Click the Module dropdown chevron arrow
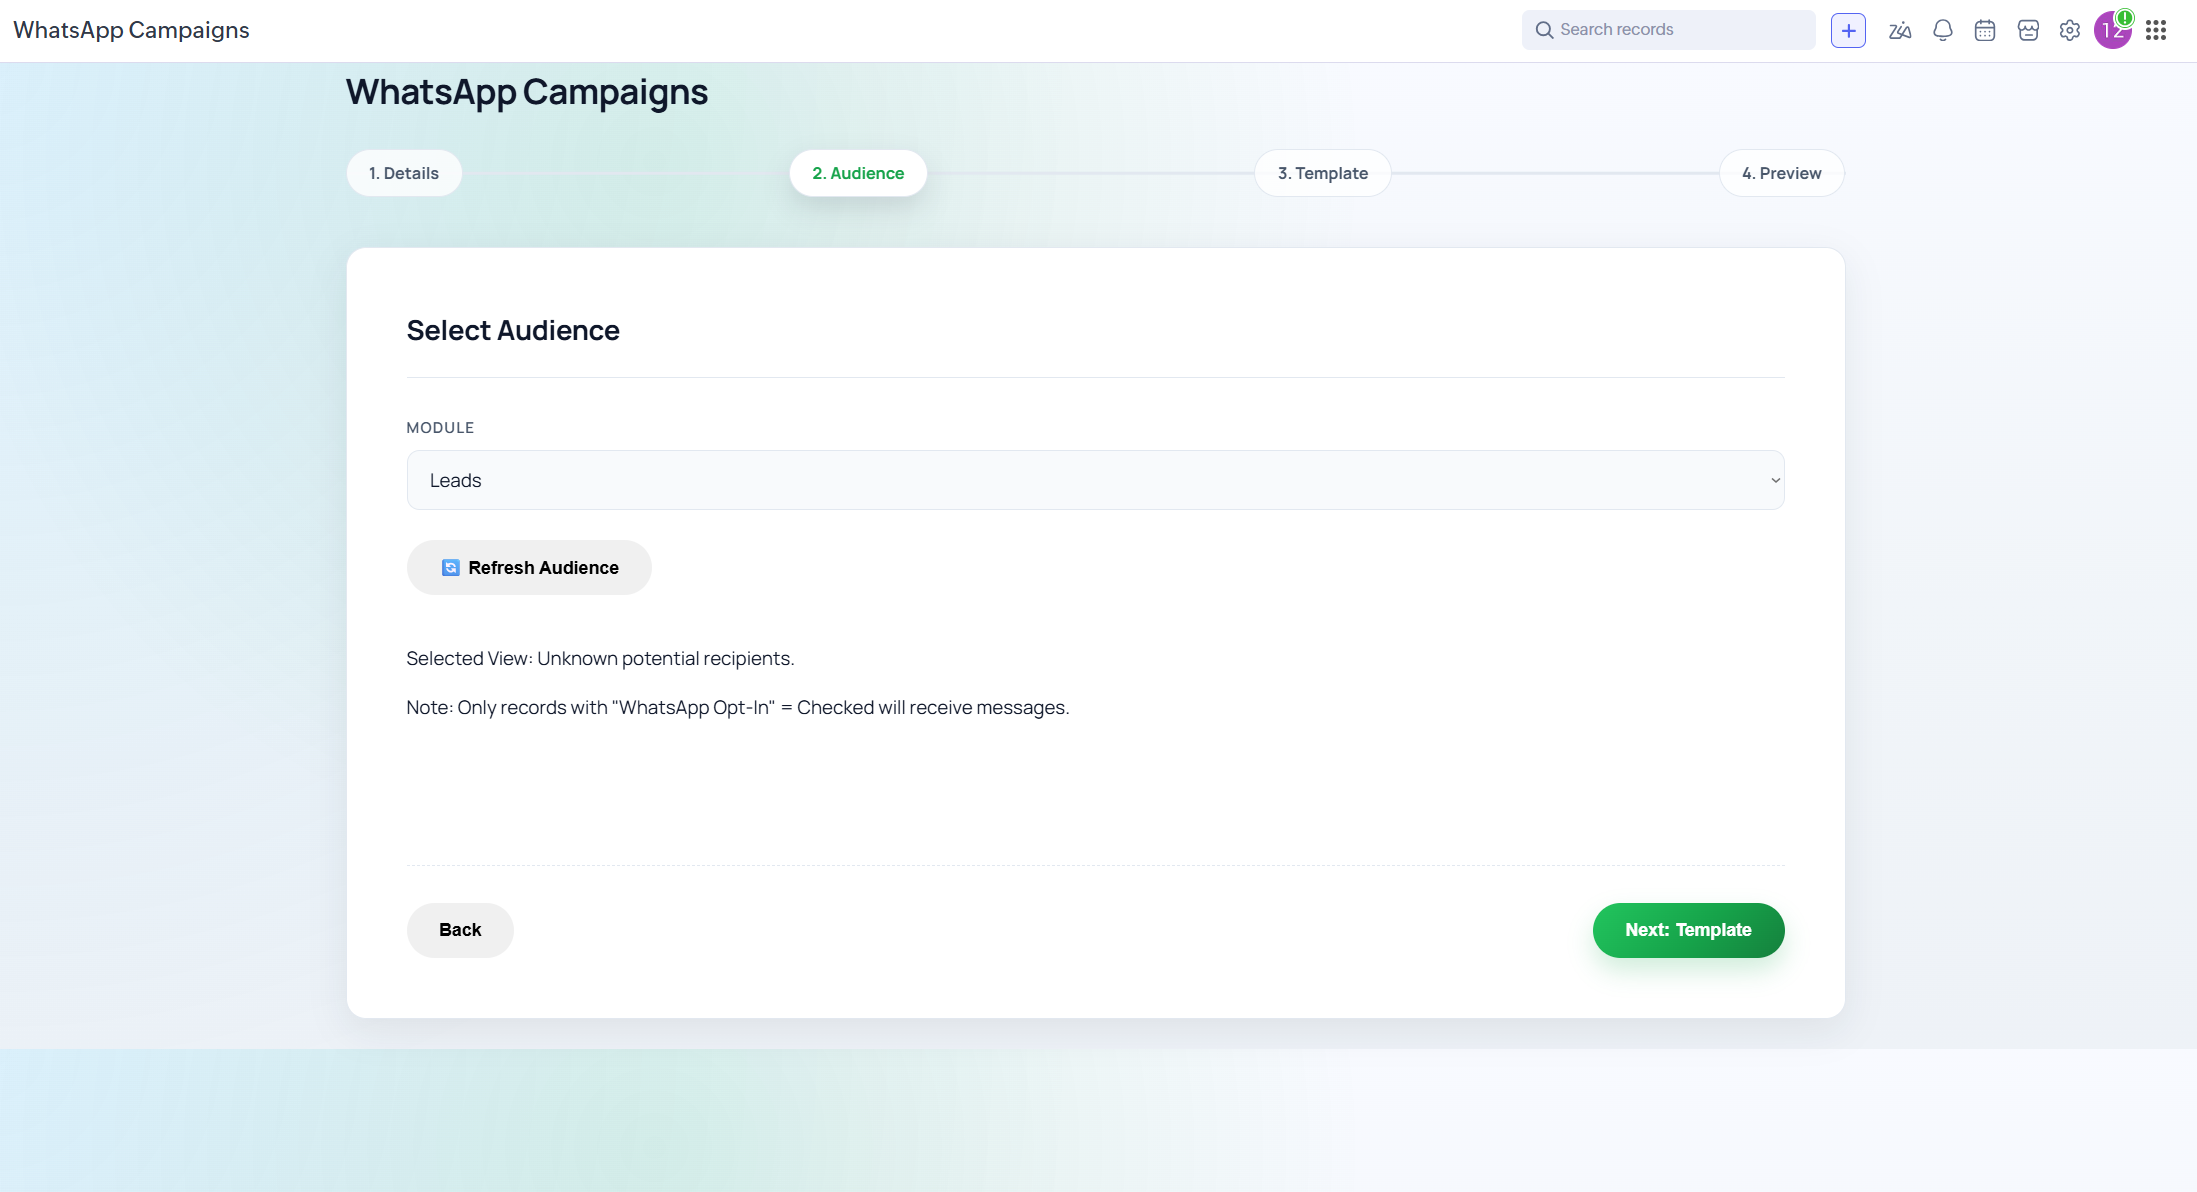The height and width of the screenshot is (1192, 2197). [x=1775, y=480]
